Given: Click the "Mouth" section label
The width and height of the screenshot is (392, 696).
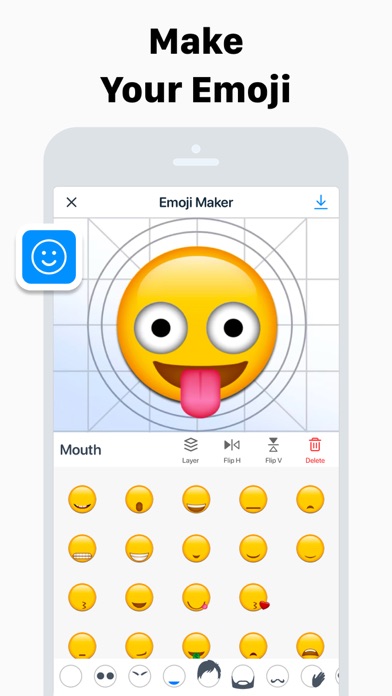Looking at the screenshot, I should [x=80, y=450].
